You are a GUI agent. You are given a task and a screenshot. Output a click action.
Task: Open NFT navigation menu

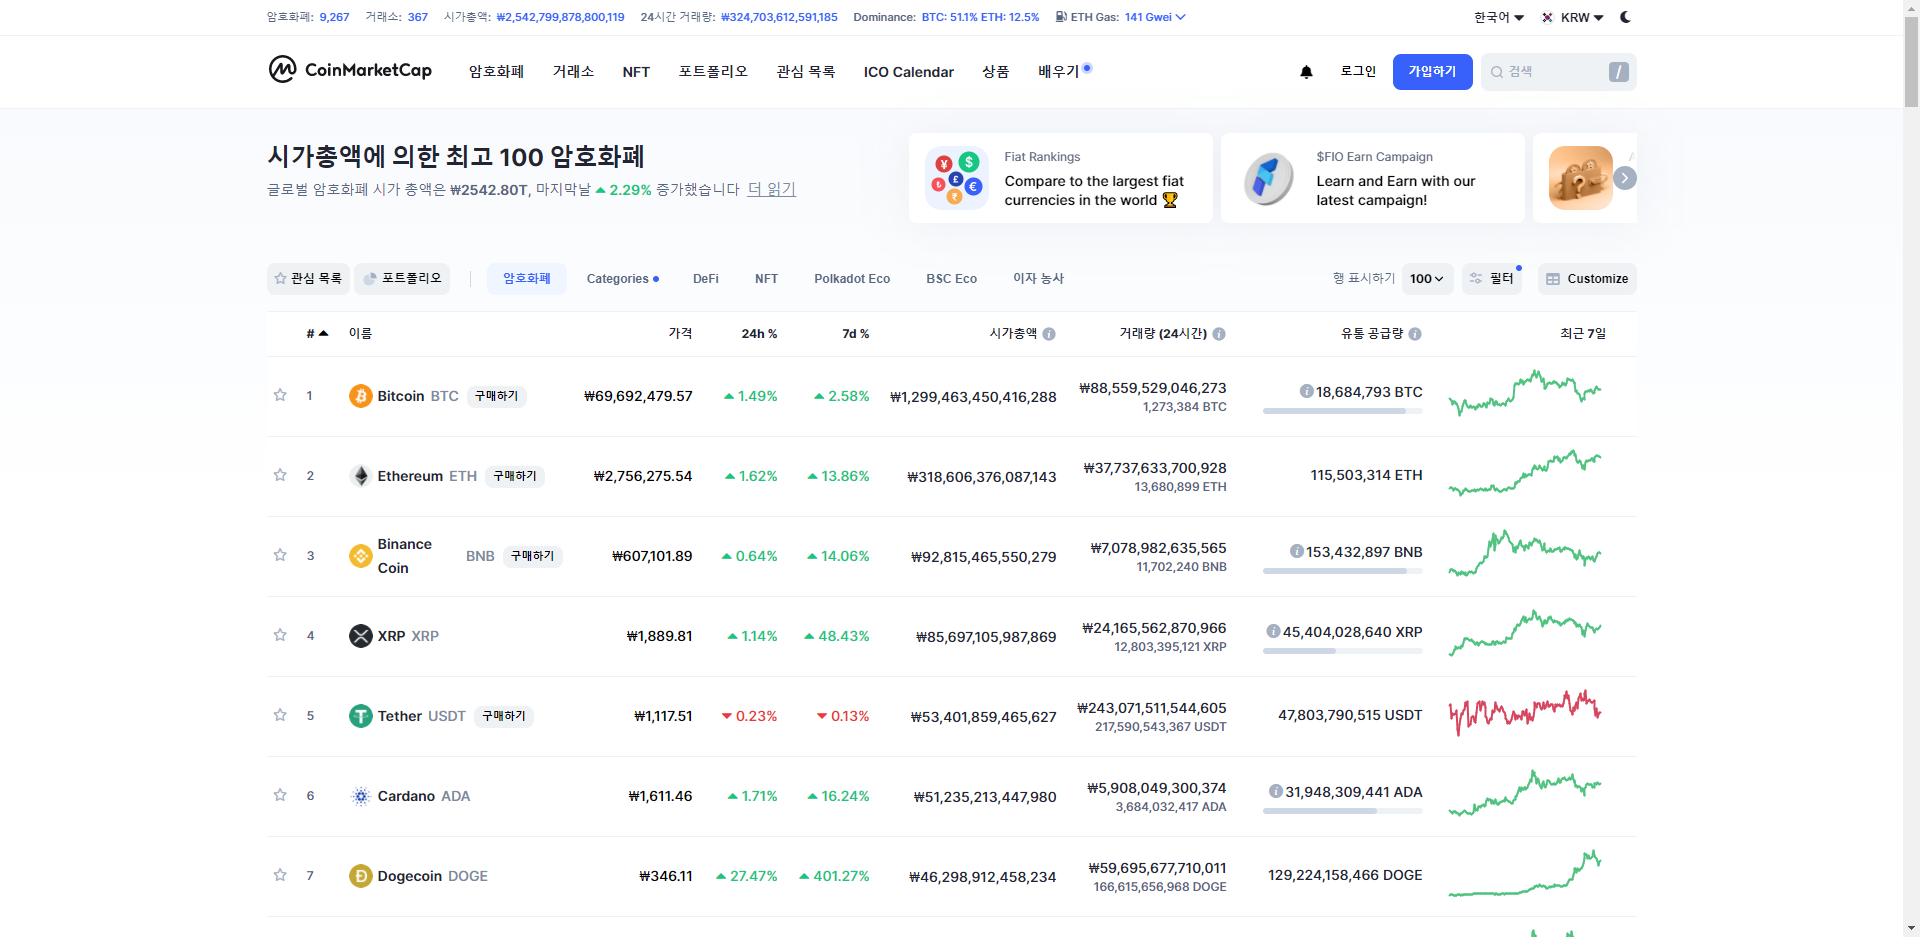coord(636,72)
